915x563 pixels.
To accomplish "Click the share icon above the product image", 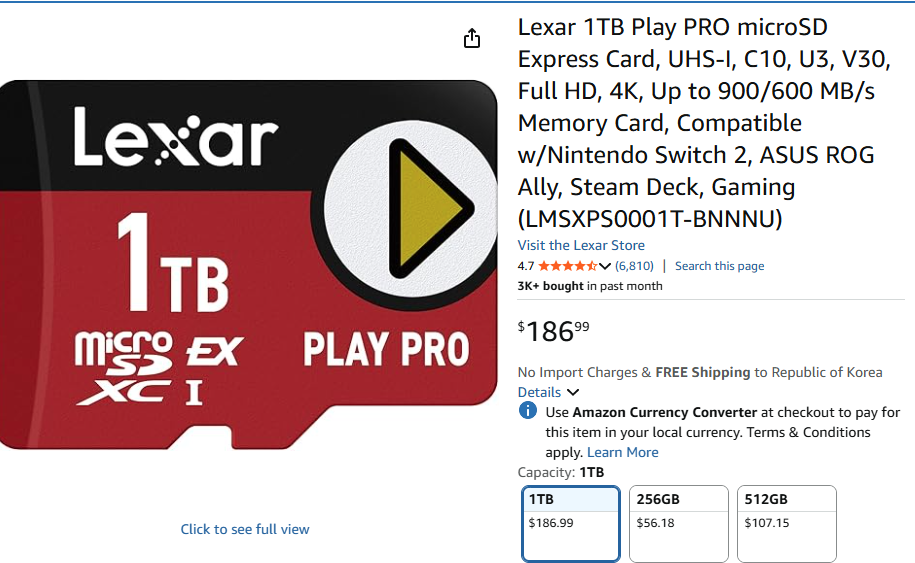I will (x=472, y=38).
